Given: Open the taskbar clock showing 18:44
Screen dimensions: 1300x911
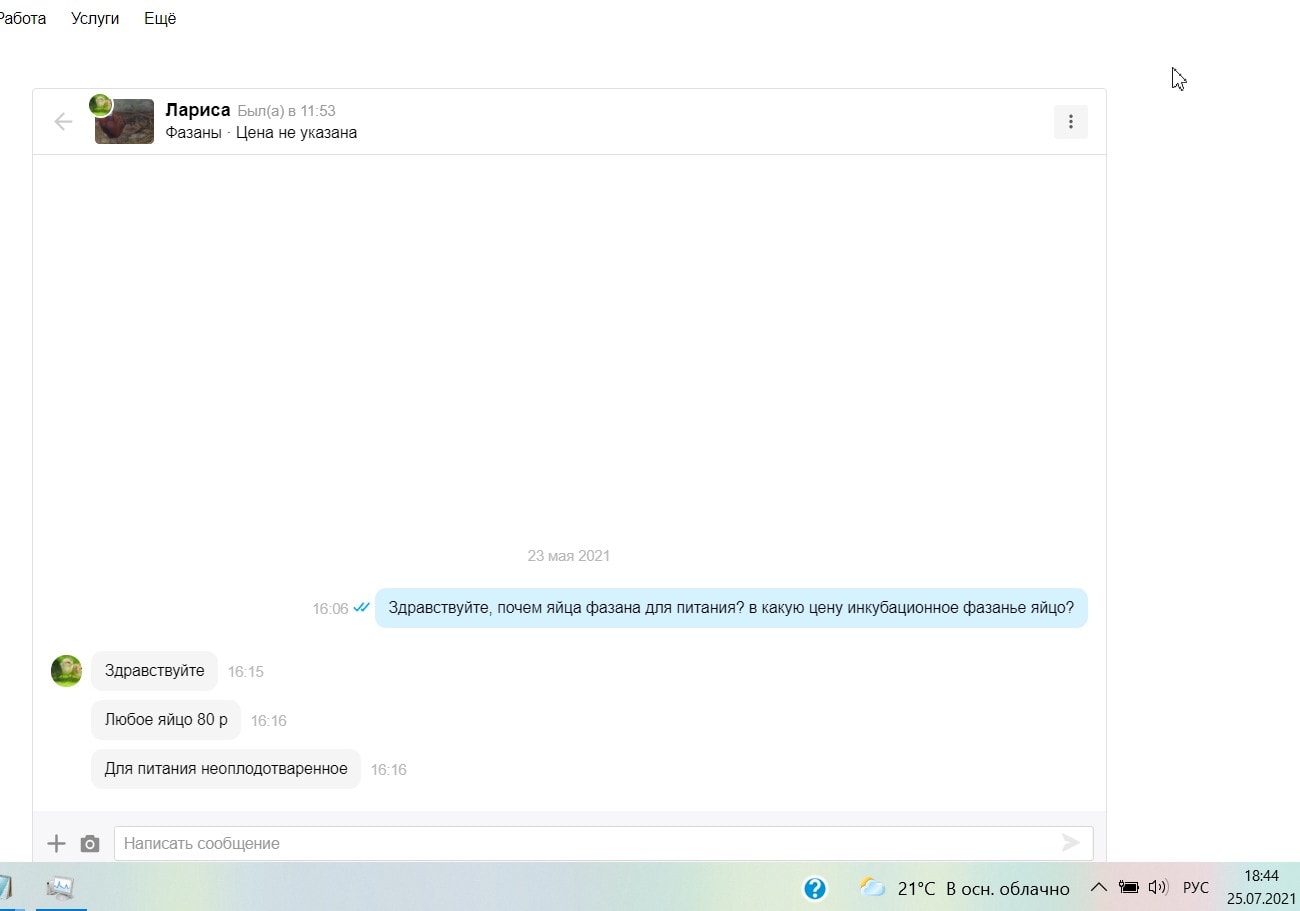Looking at the screenshot, I should click(1261, 887).
